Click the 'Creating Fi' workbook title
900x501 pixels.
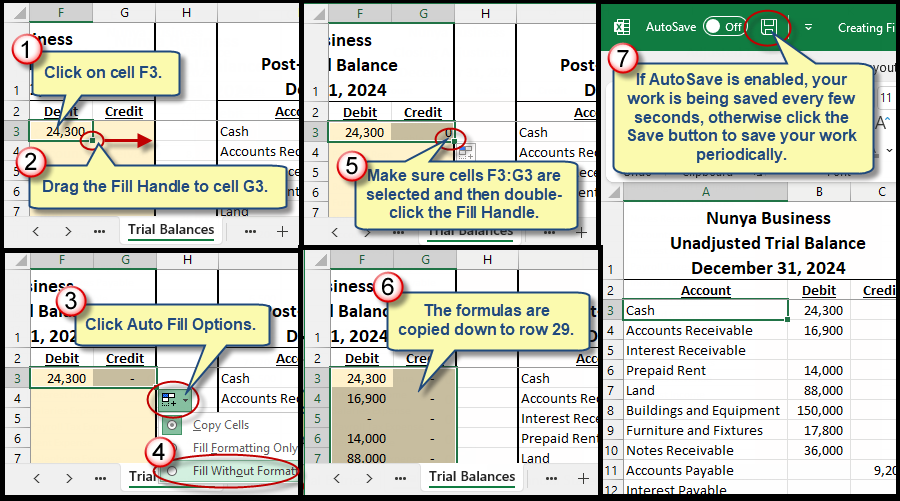866,28
